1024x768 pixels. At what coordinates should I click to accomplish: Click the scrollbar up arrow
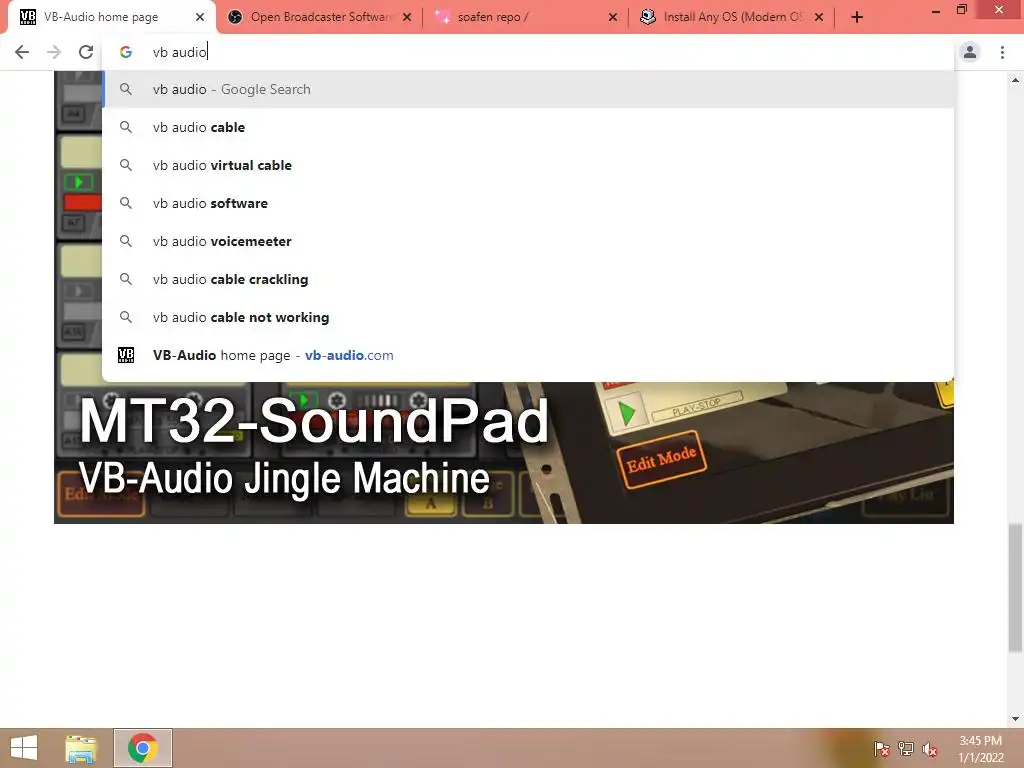tap(1015, 80)
